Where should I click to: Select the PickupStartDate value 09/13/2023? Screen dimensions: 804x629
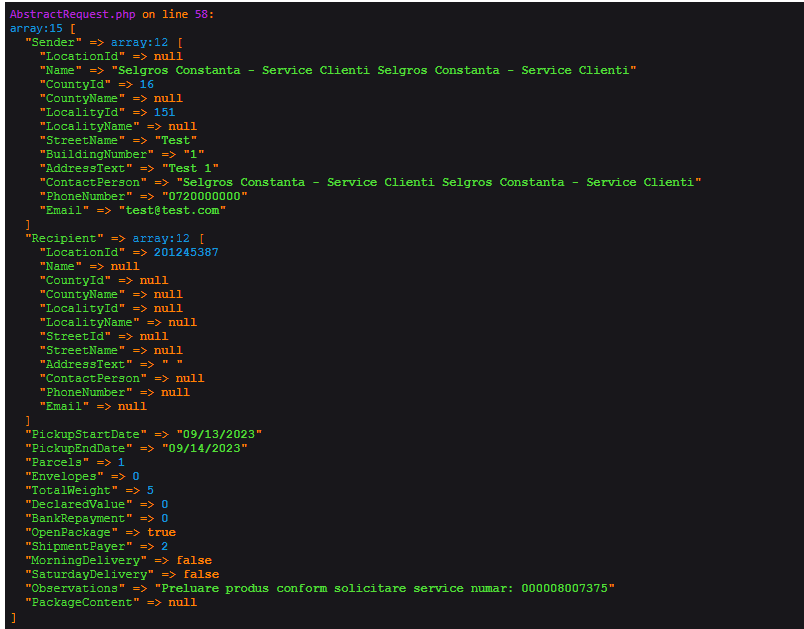tap(219, 434)
